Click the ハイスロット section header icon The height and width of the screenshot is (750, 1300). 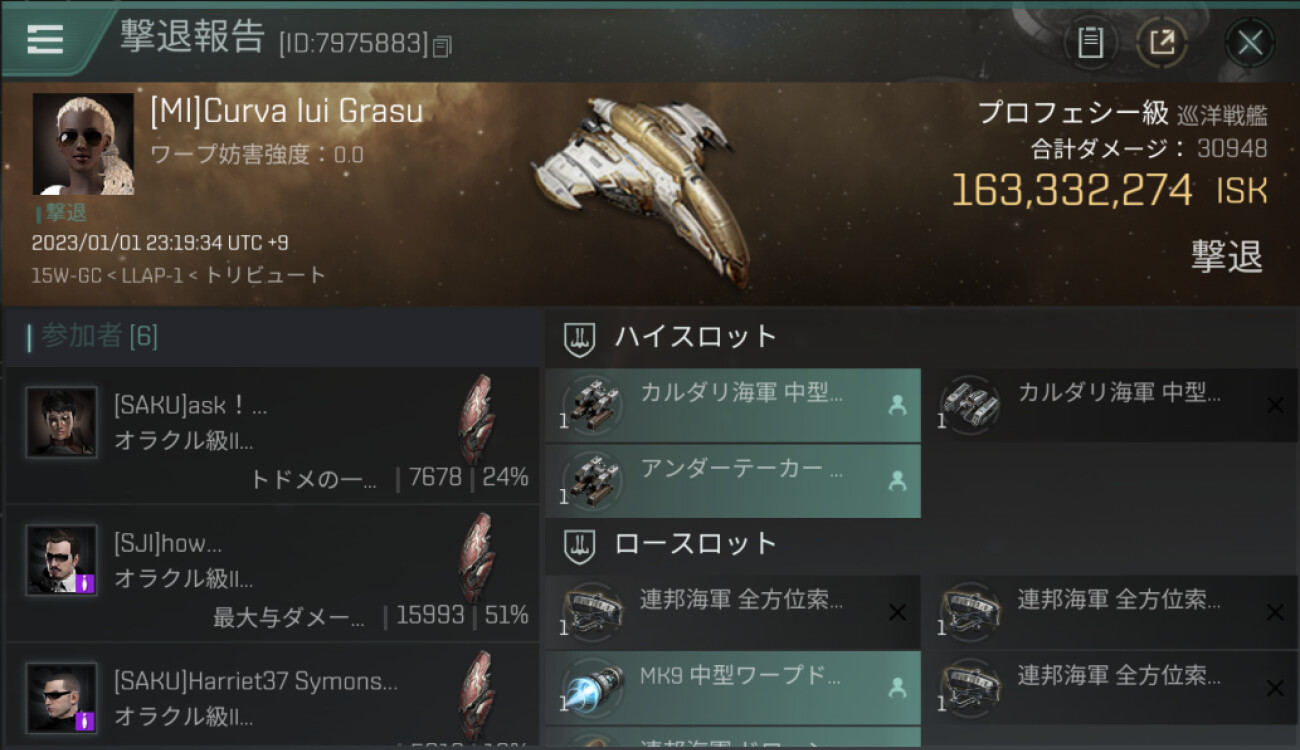(x=579, y=337)
